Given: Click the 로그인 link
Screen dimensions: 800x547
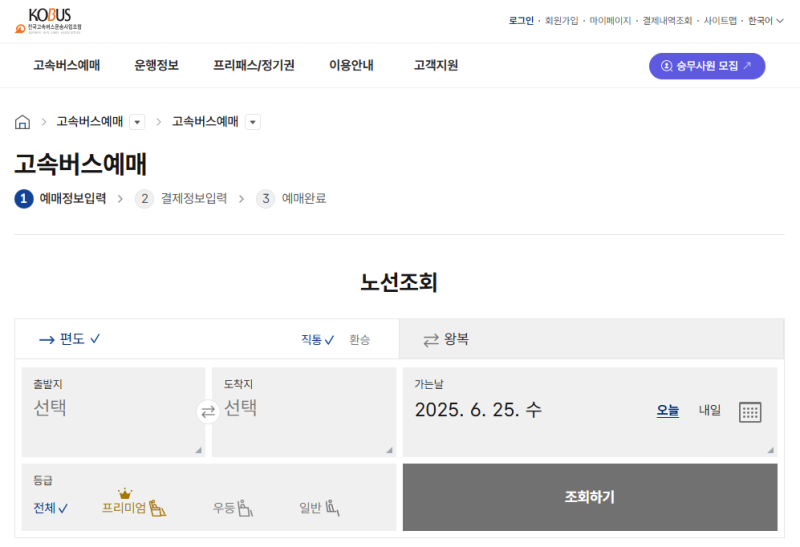Looking at the screenshot, I should tap(521, 20).
